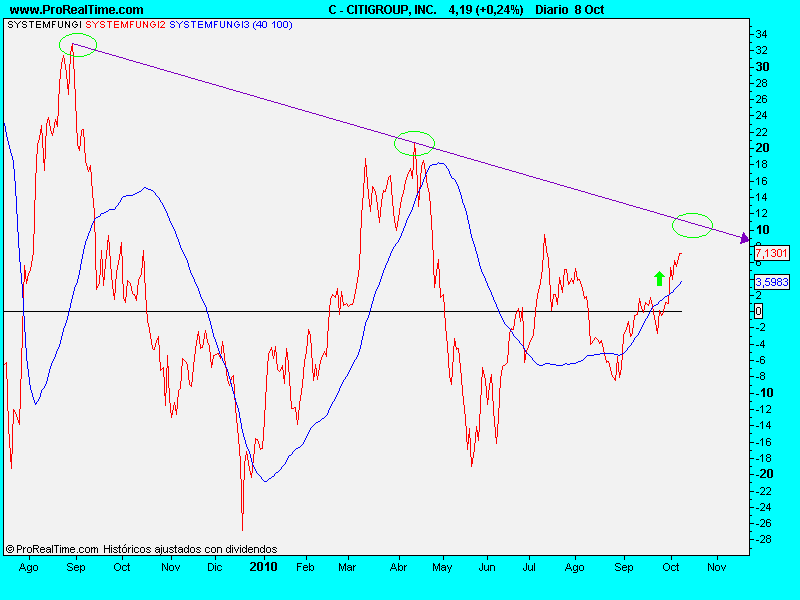Click the Jul month label on time axis
The image size is (800, 600).
[x=529, y=567]
